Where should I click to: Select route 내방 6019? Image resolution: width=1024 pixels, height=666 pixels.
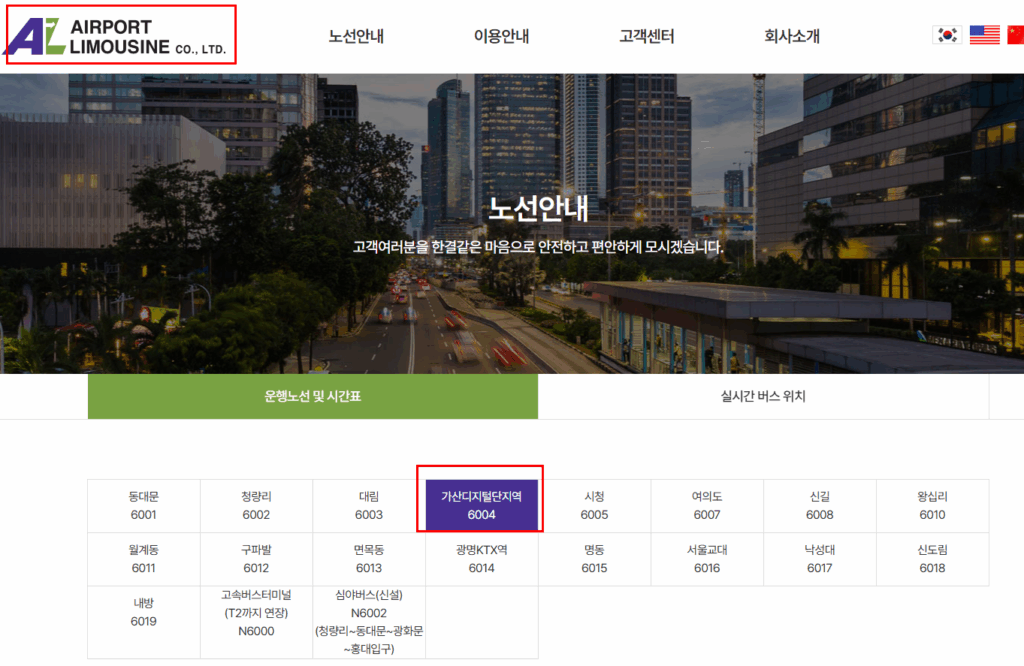point(144,622)
